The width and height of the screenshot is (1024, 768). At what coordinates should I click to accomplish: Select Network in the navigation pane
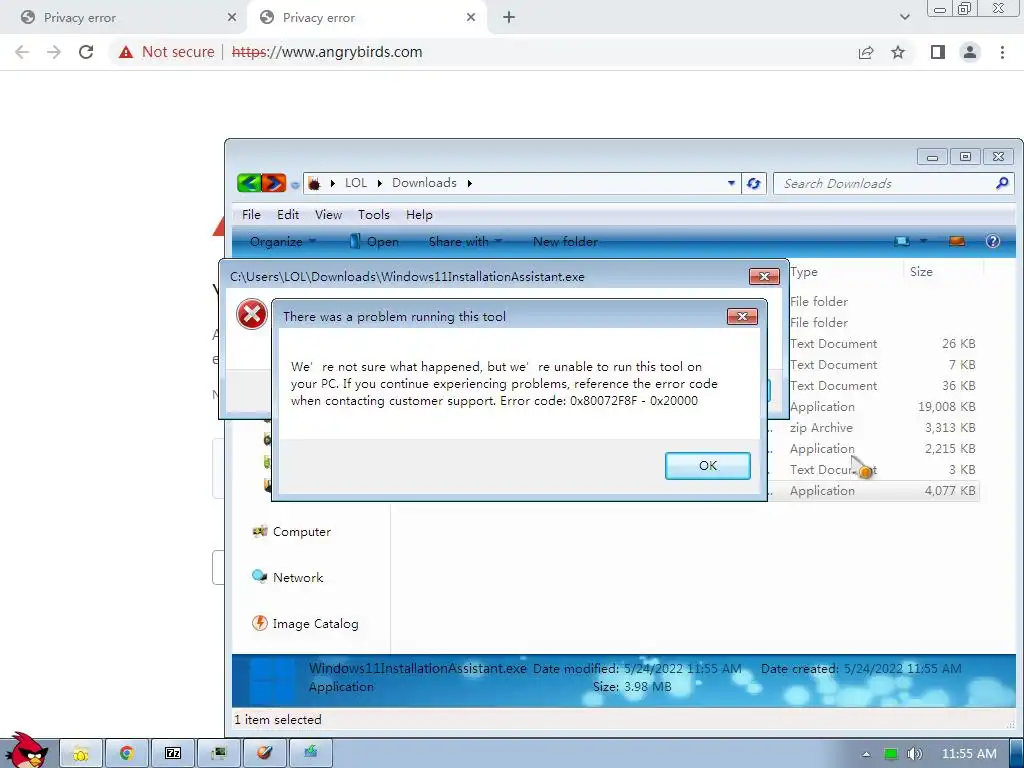[288, 577]
